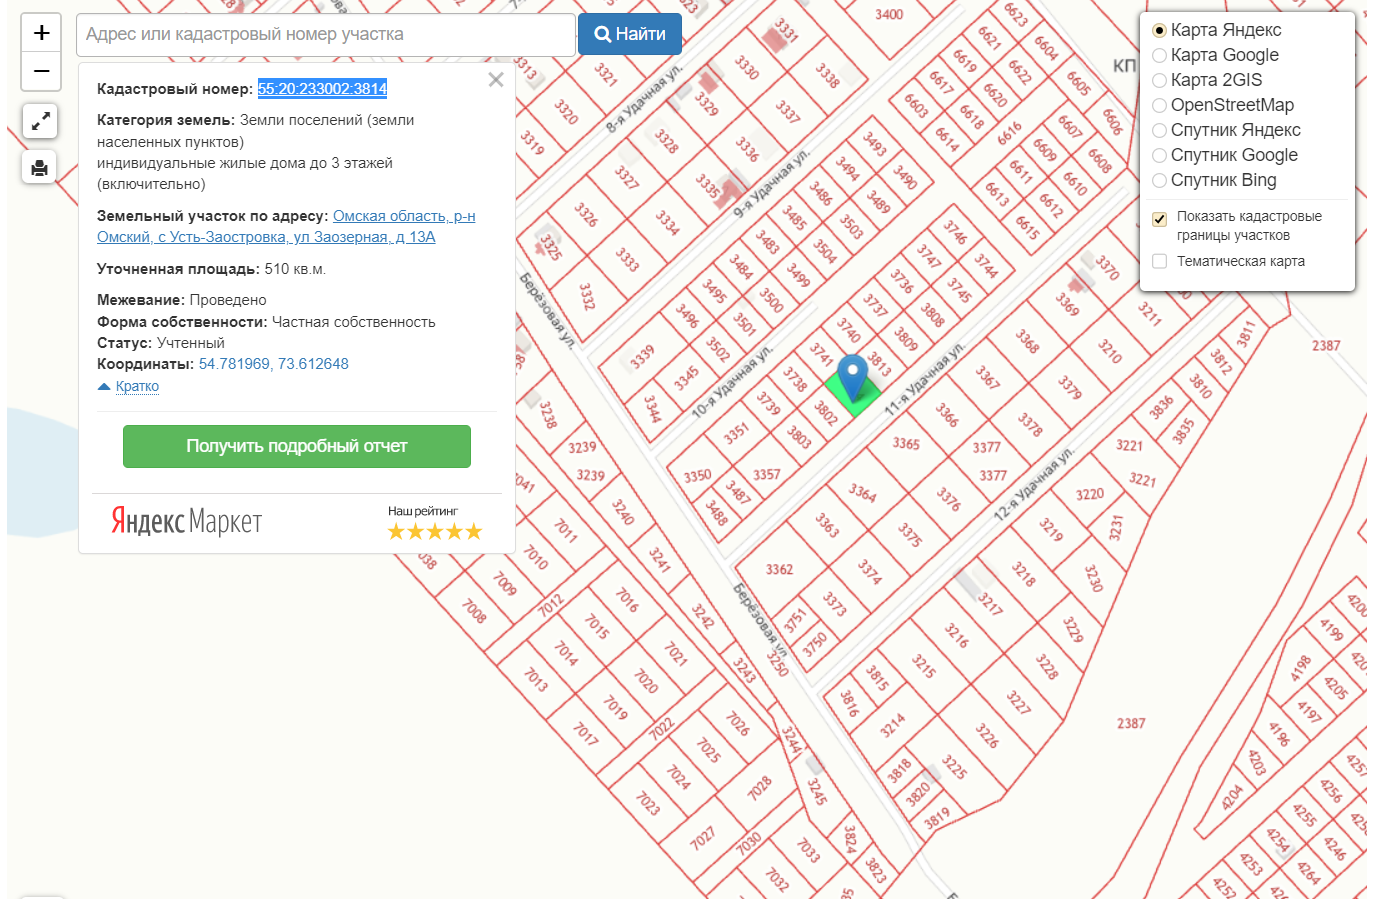Click parcel 7027 on the map
Image resolution: width=1378 pixels, height=899 pixels.
702,838
